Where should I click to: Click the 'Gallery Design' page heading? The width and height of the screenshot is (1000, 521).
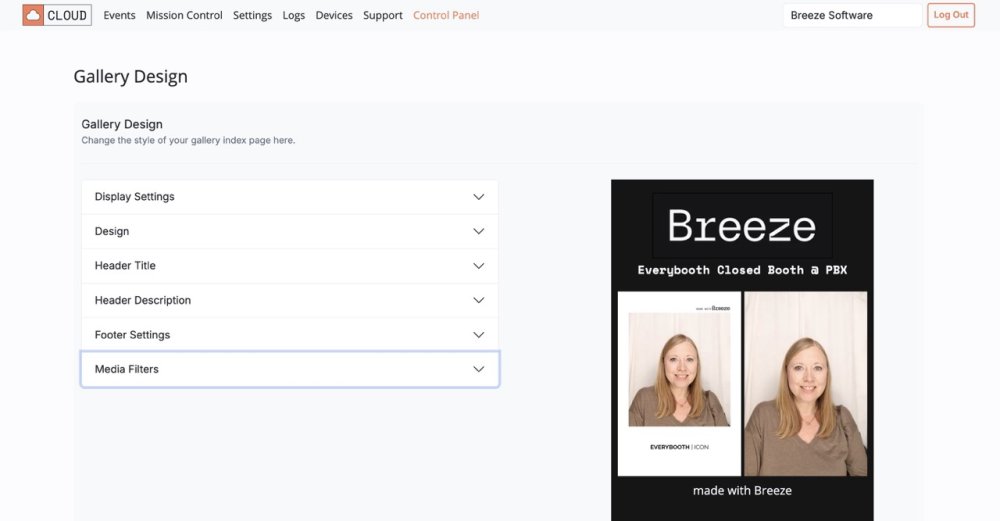tap(131, 77)
